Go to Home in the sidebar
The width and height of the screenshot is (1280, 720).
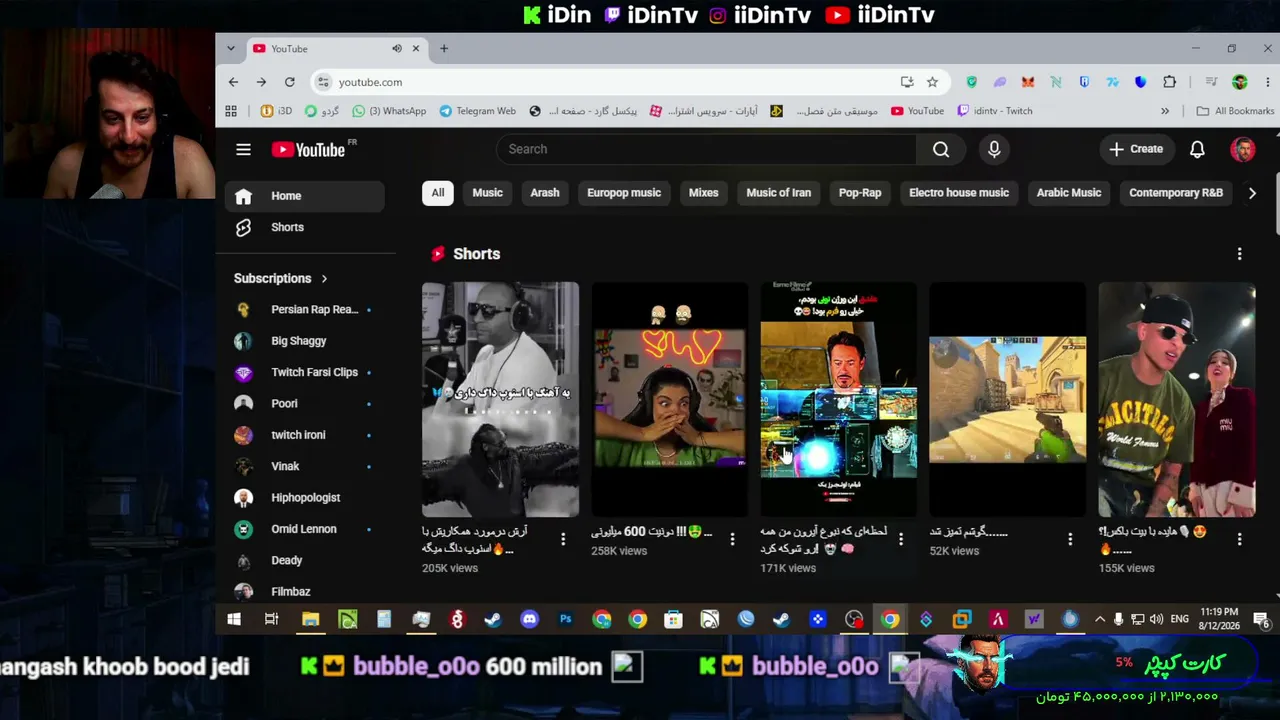point(304,196)
